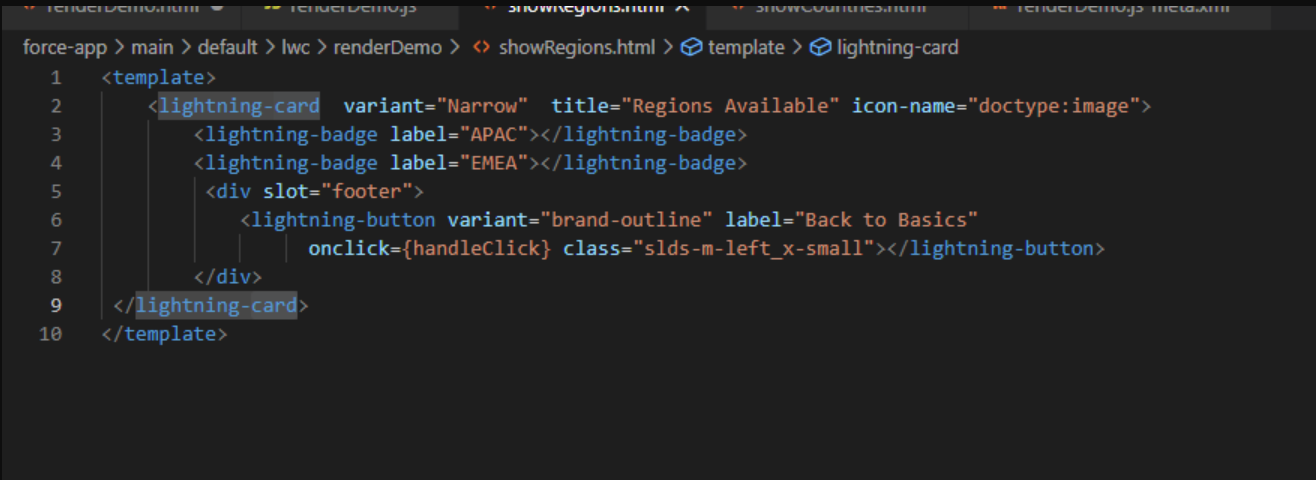Click the "Regions Available" title string

click(732, 106)
